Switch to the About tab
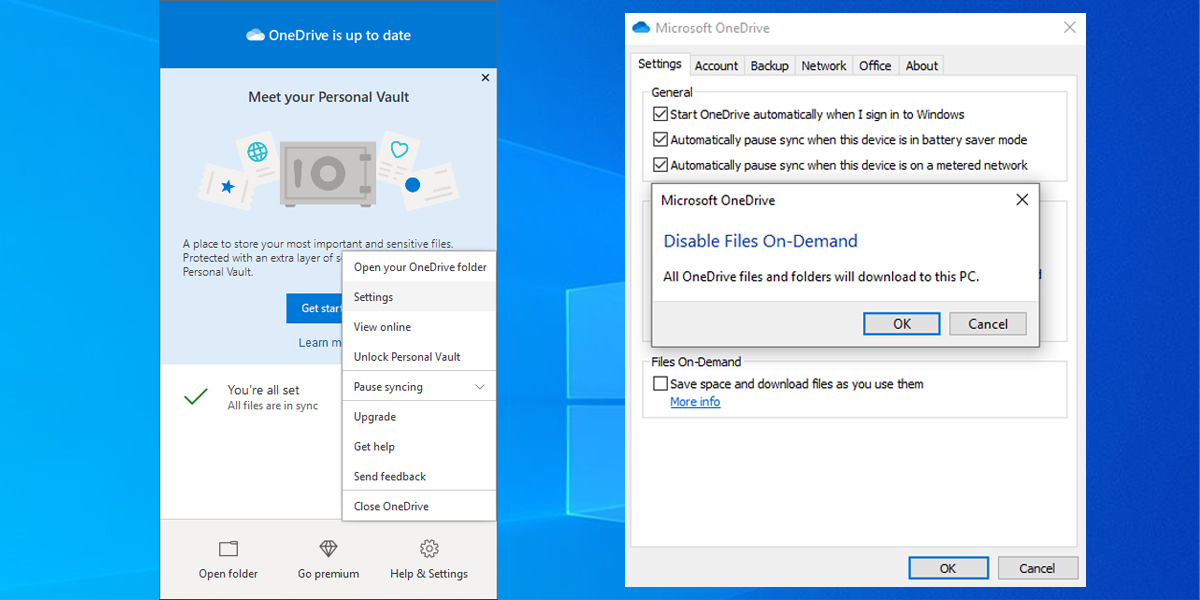Image resolution: width=1200 pixels, height=600 pixels. 922,66
